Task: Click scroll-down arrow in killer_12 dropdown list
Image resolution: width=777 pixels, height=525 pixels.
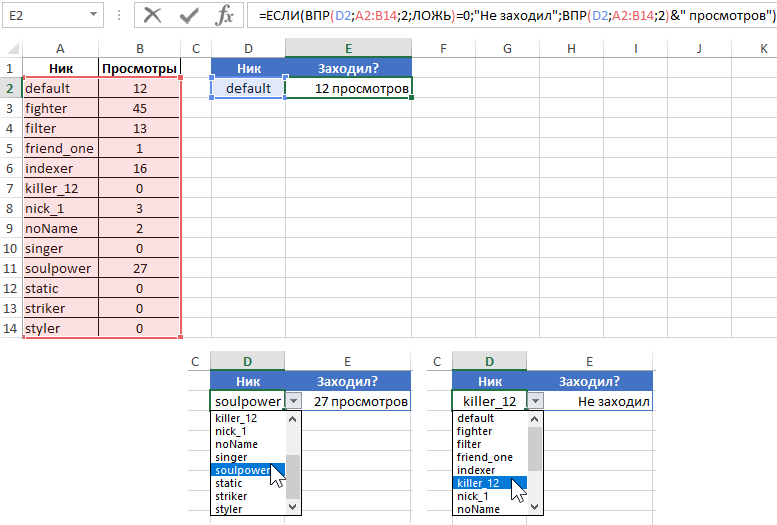Action: pyautogui.click(x=535, y=508)
